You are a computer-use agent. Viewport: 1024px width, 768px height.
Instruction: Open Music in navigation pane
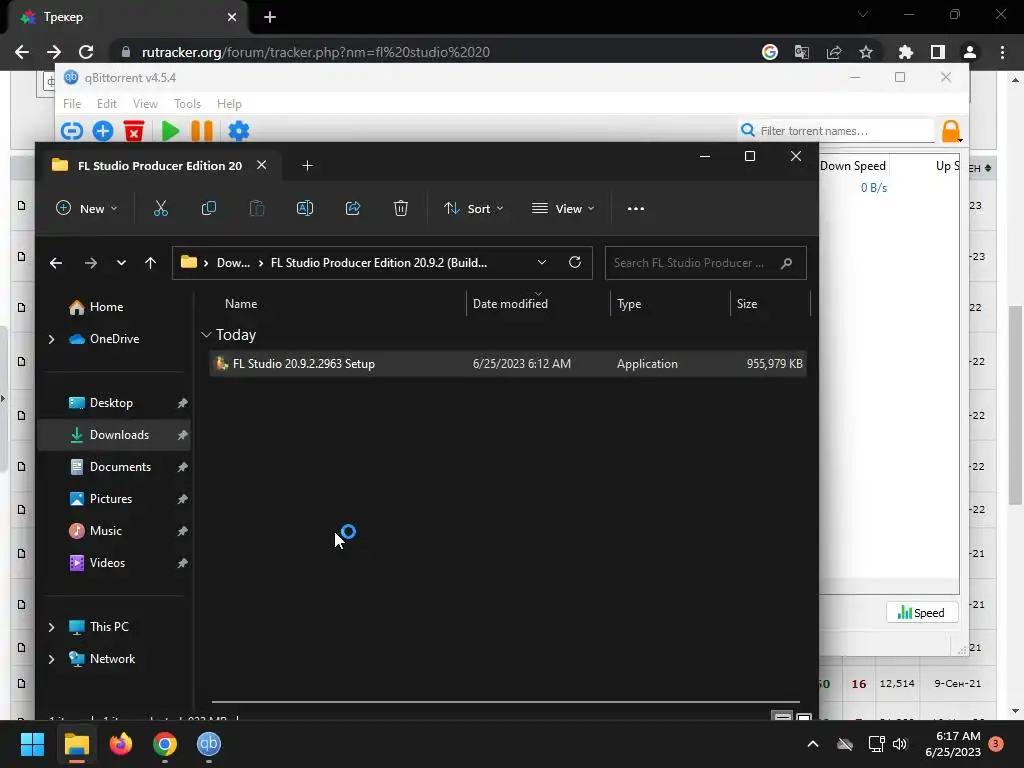[x=105, y=531]
